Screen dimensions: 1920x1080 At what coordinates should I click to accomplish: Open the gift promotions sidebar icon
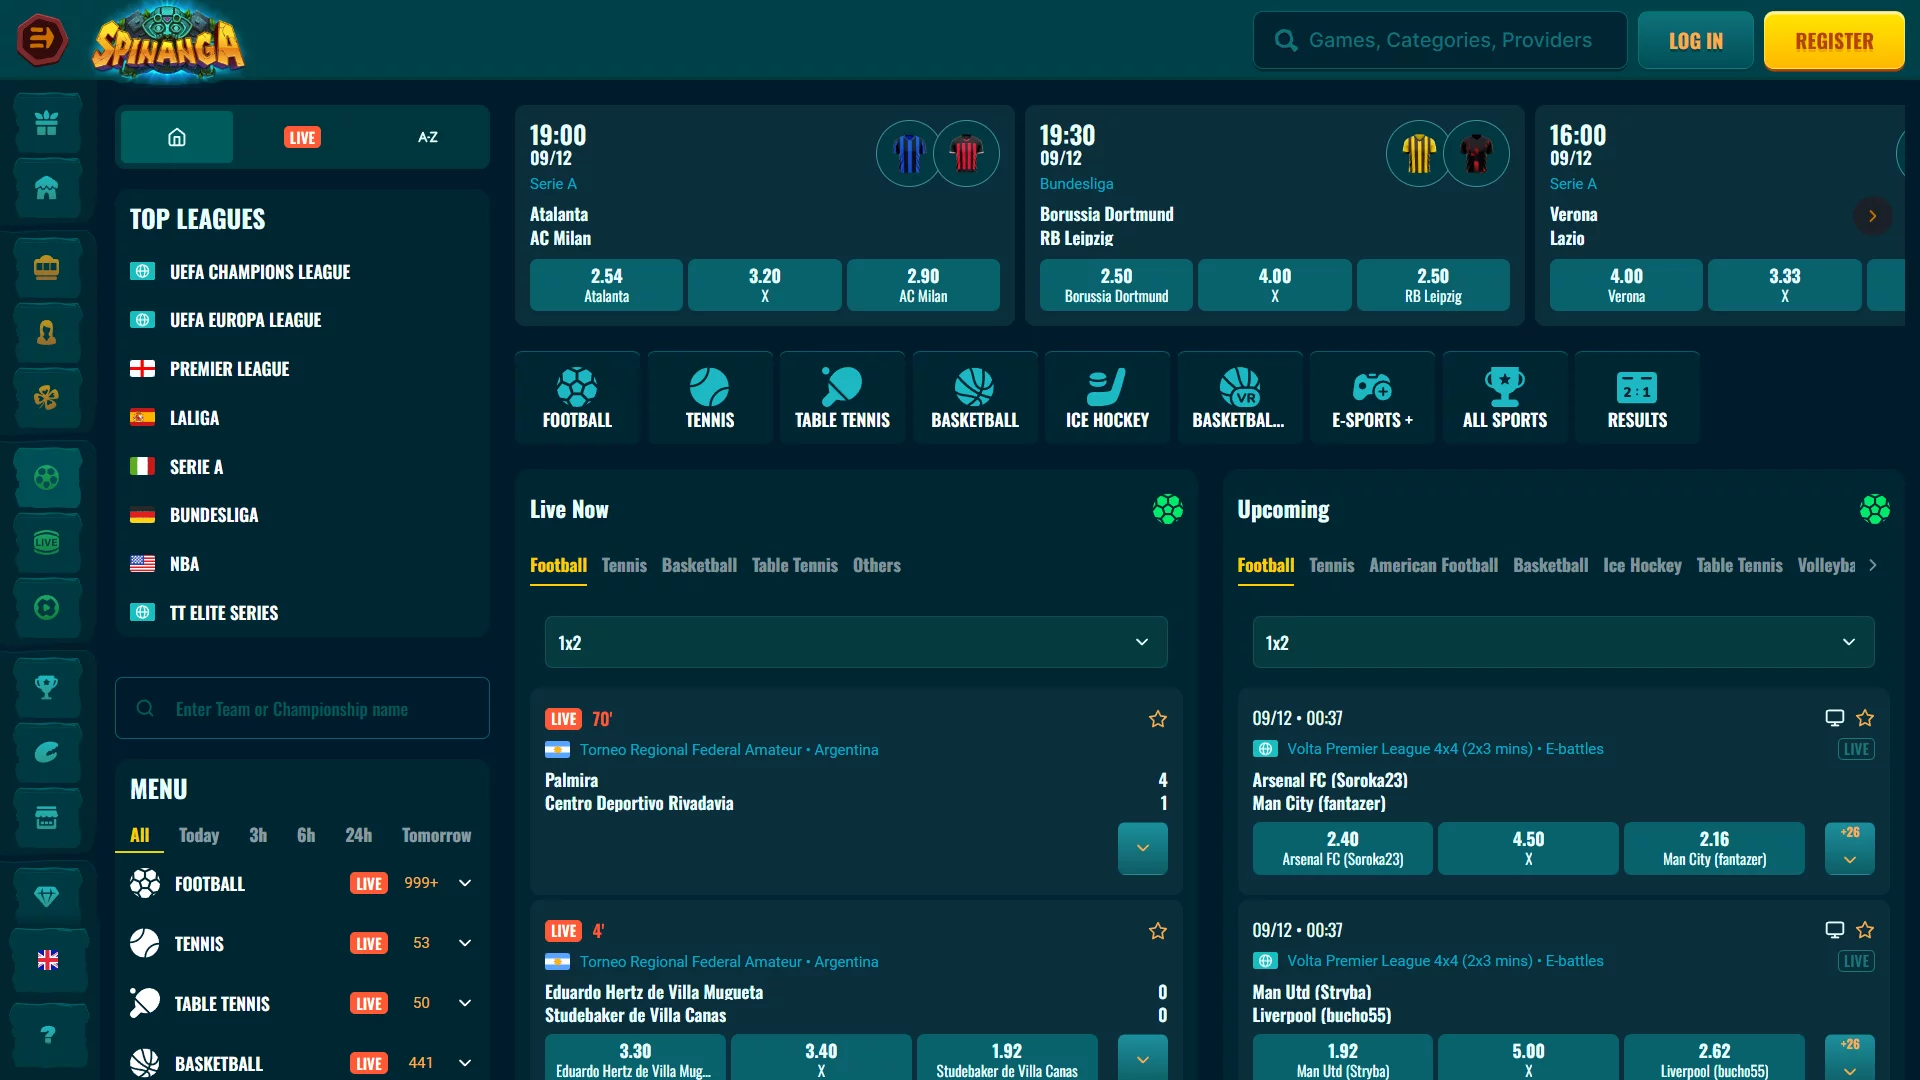click(x=47, y=123)
